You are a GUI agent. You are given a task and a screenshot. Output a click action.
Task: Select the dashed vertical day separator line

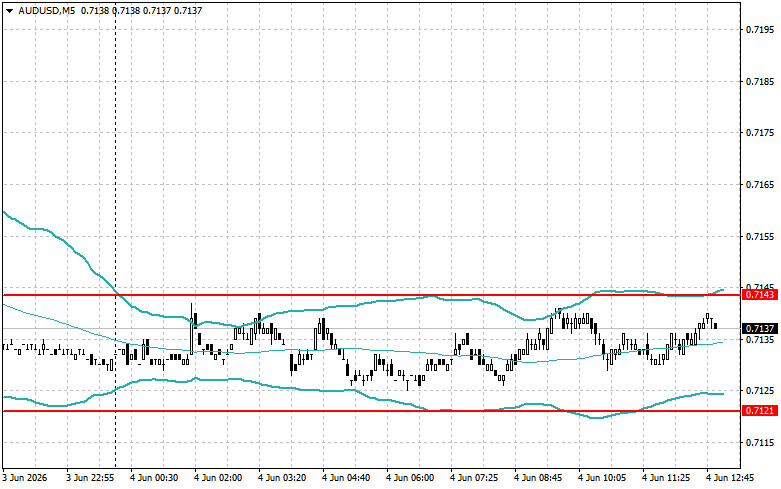tap(116, 234)
